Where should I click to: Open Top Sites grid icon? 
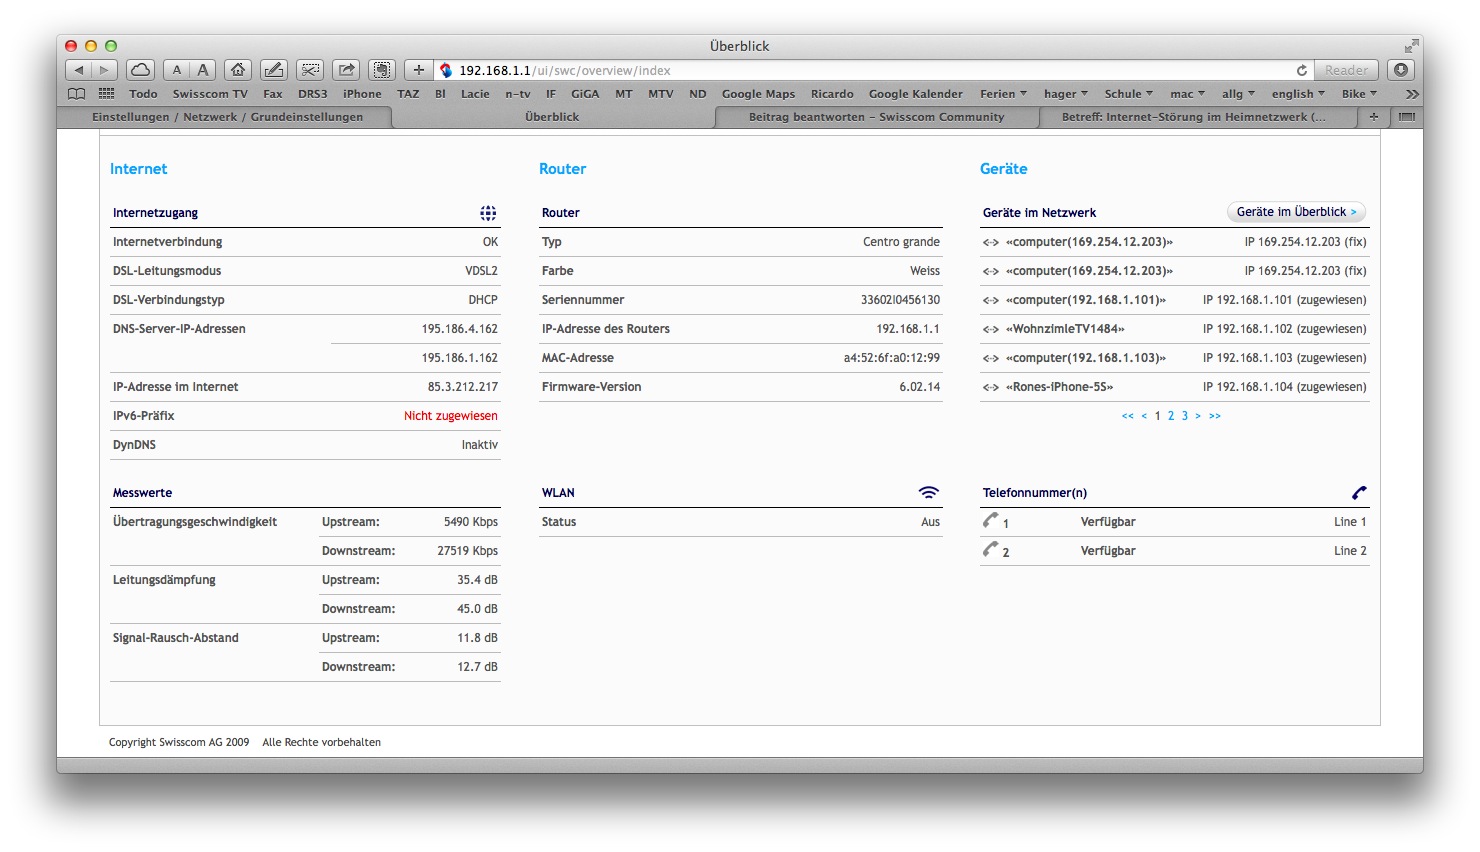pyautogui.click(x=106, y=93)
